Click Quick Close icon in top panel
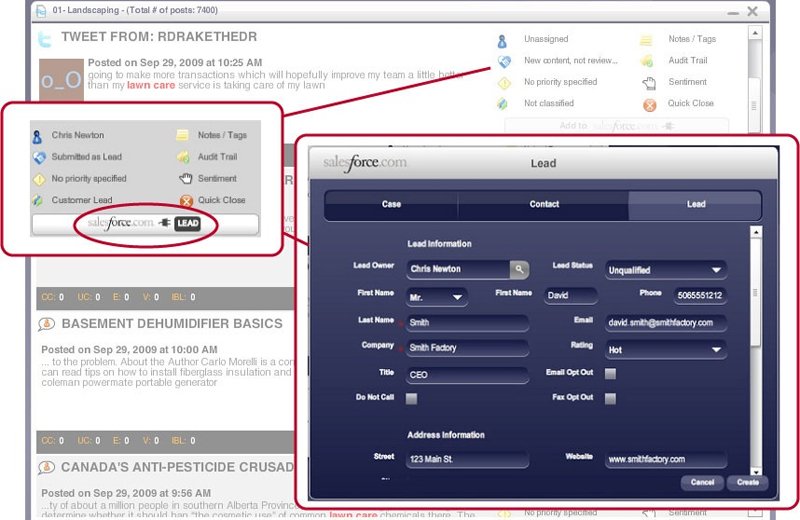Screen dimensions: 800x520 pos(649,105)
